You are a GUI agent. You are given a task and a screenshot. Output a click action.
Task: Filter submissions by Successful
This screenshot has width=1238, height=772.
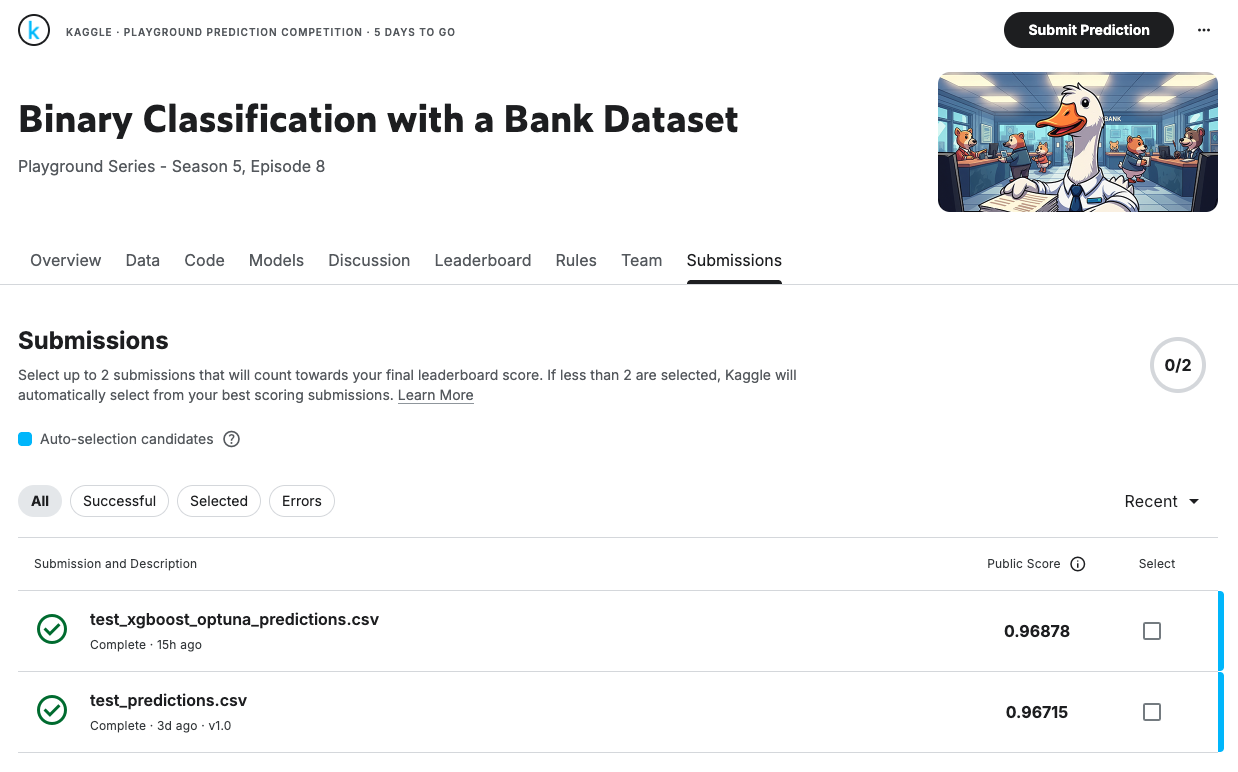tap(119, 501)
